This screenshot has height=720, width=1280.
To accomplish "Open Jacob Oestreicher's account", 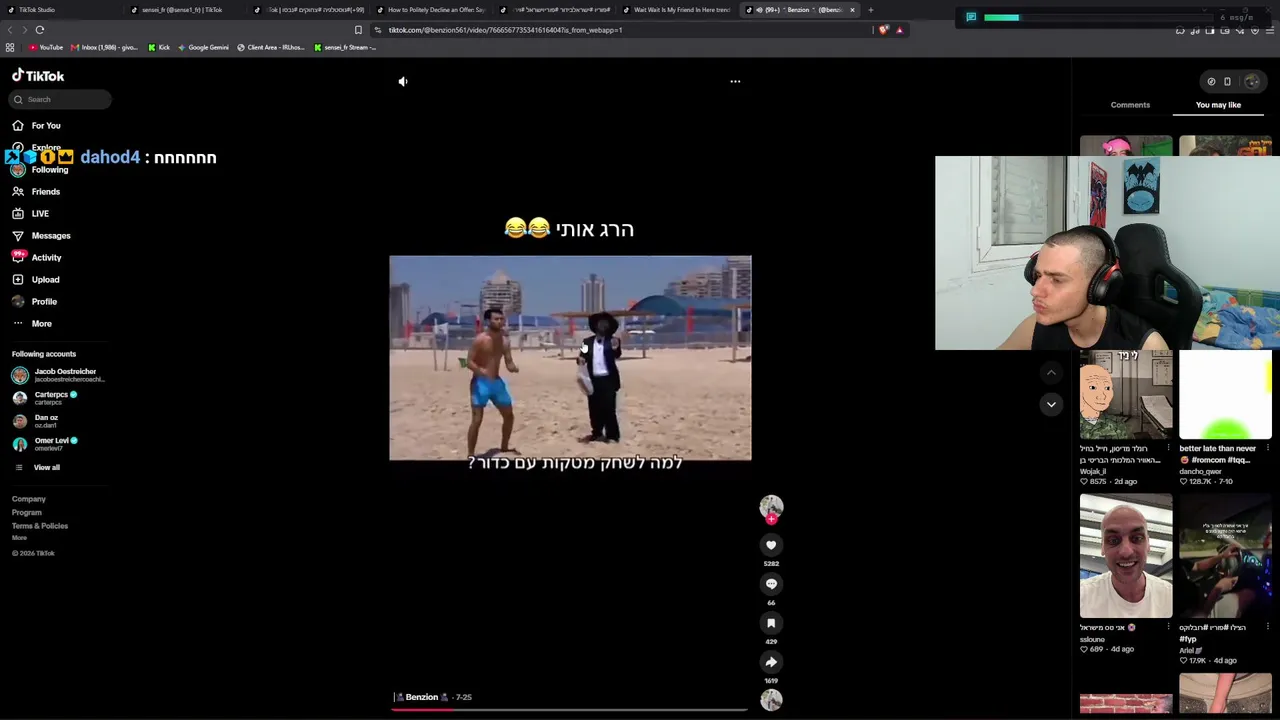I will (57, 375).
